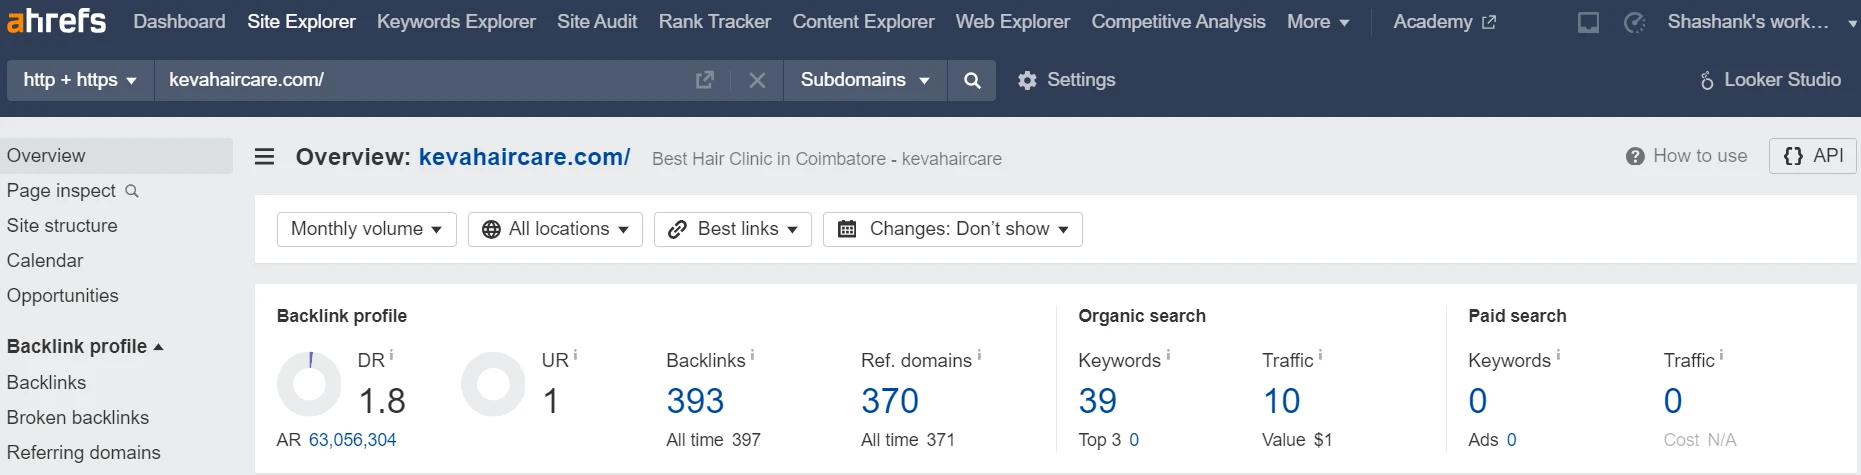Collapse the Backlink profile sidebar section
The height and width of the screenshot is (475, 1861).
coord(85,346)
